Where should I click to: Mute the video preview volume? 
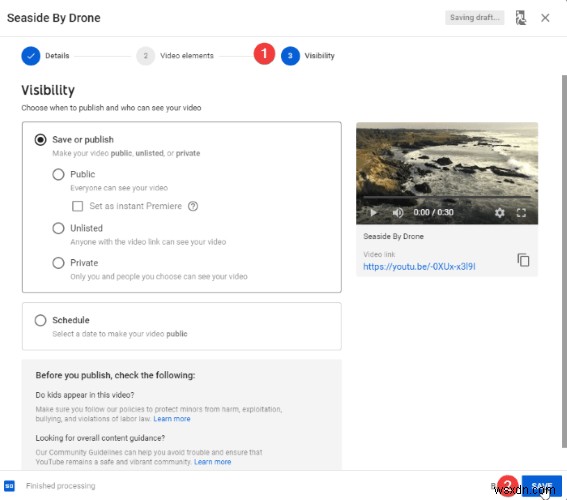coord(398,213)
